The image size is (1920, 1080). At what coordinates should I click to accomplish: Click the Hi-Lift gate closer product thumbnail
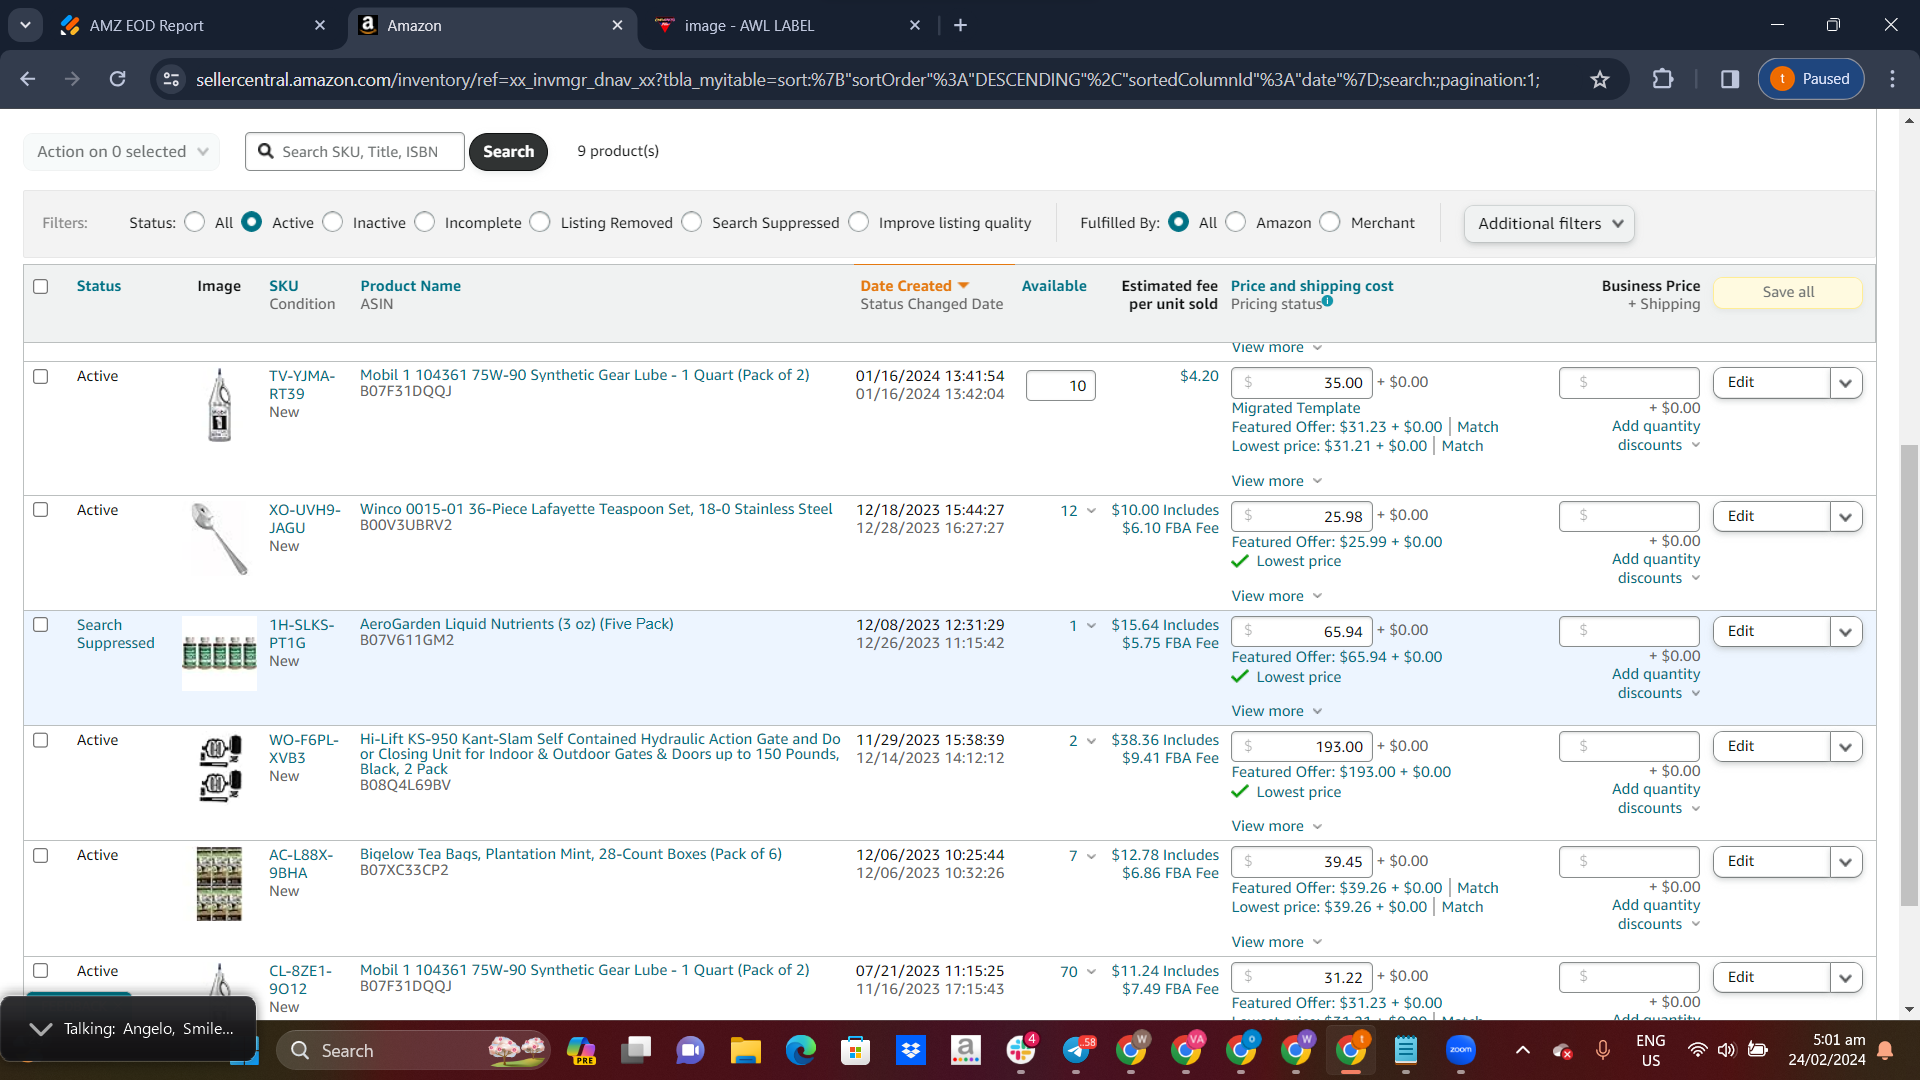pyautogui.click(x=220, y=768)
